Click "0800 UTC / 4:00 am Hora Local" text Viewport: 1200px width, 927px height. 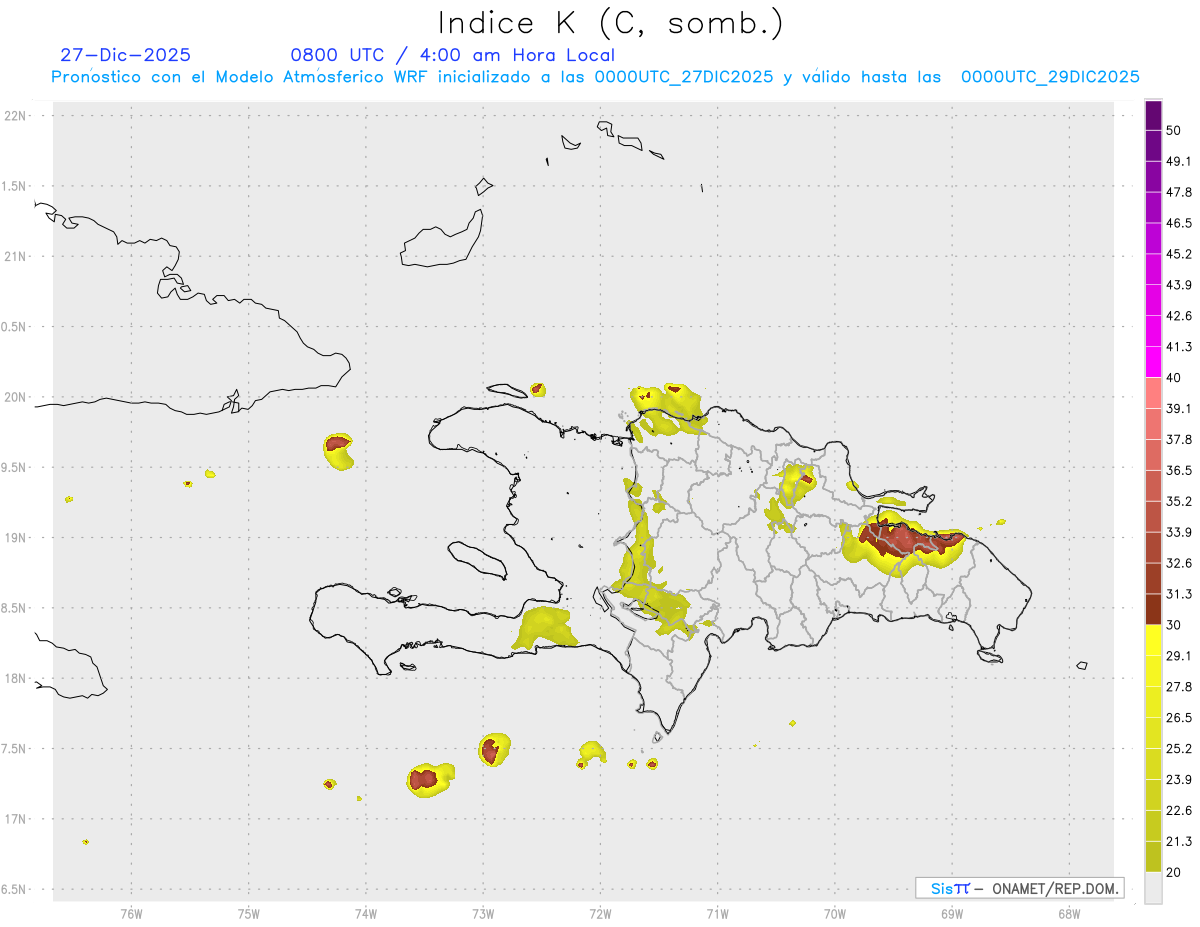click(452, 55)
